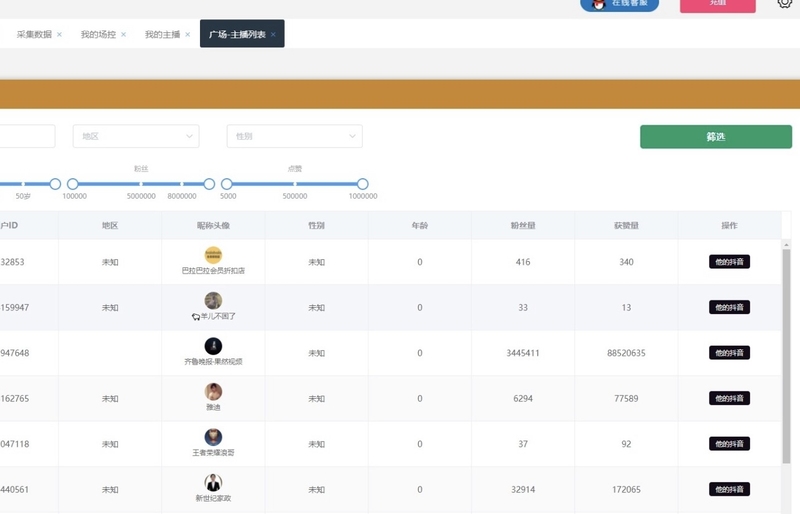The image size is (800, 514).
Task: Click the table's vertical scrollbar
Action: pyautogui.click(x=786, y=350)
